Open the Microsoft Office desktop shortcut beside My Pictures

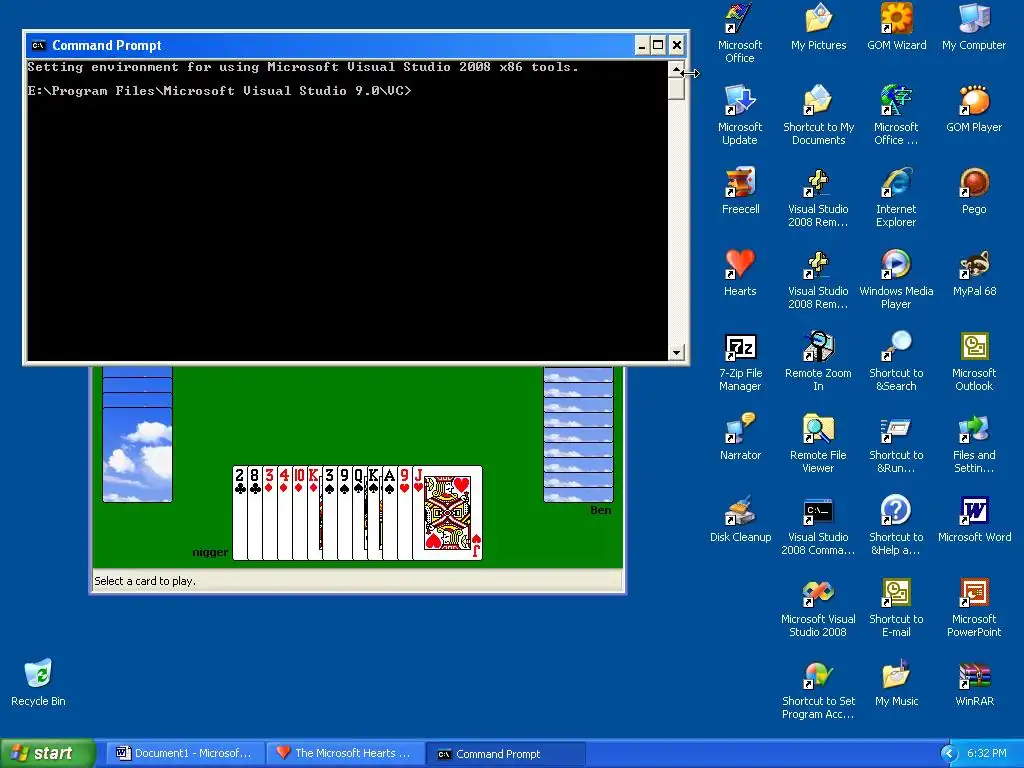[739, 33]
